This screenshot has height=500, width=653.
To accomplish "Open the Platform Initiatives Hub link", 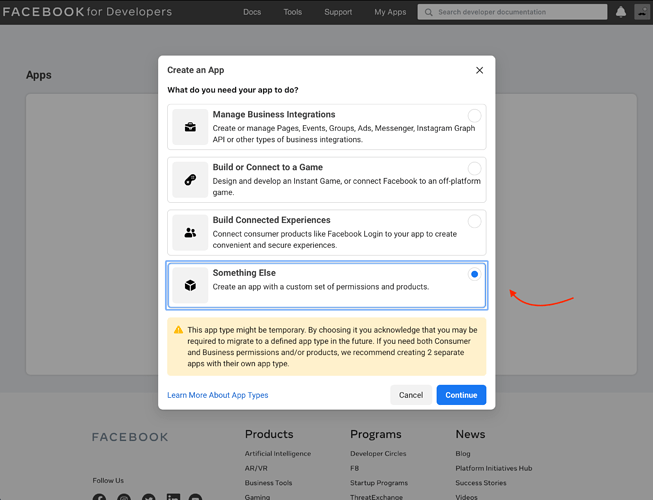I will [x=493, y=468].
